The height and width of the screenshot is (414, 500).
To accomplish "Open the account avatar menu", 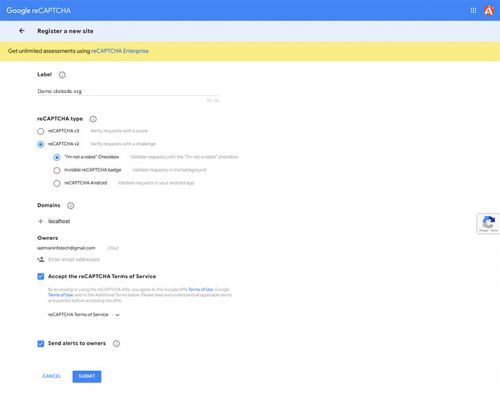I will point(489,11).
